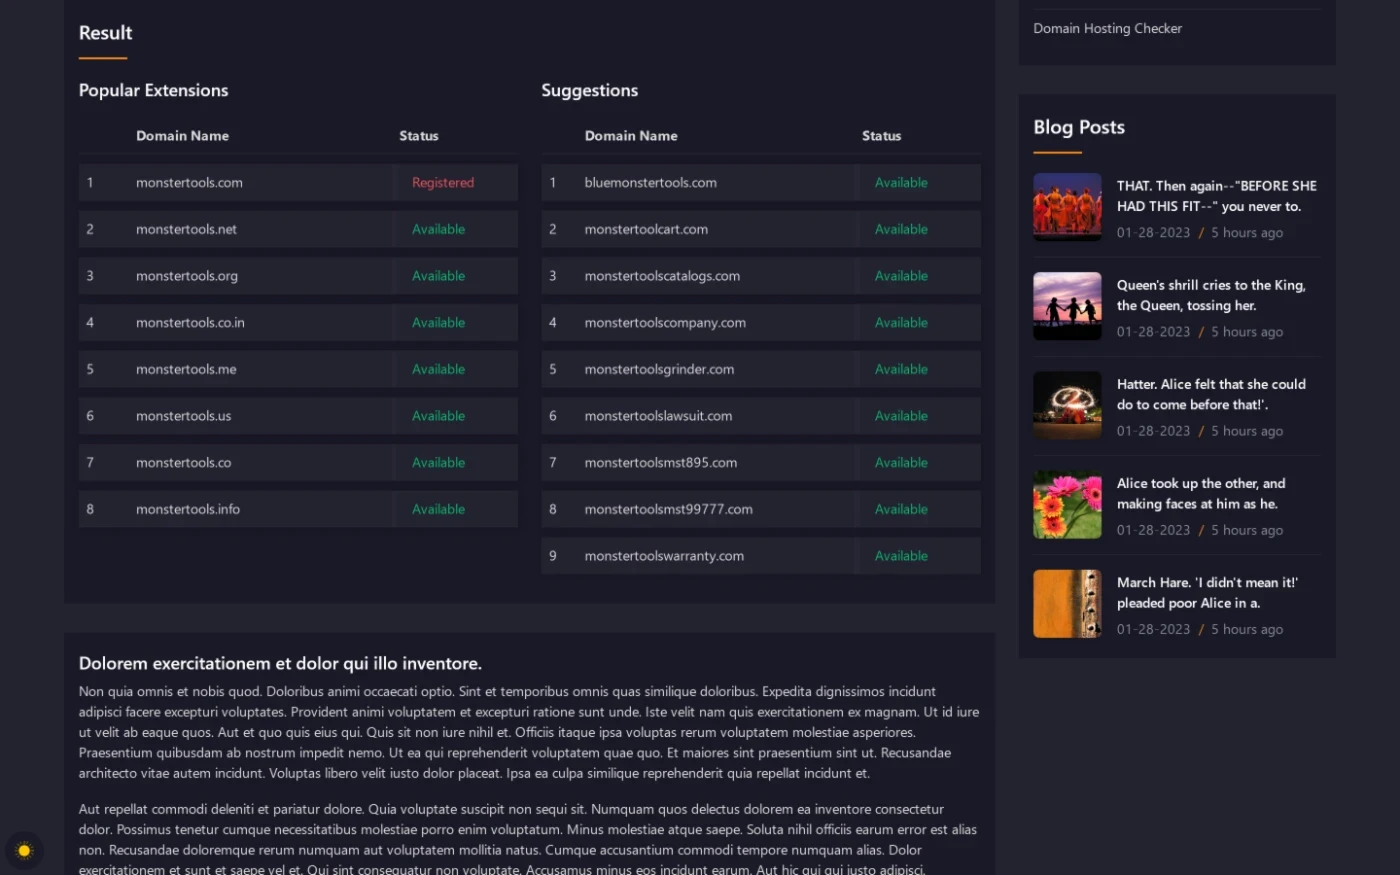The height and width of the screenshot is (875, 1400).
Task: Click Registered status of monstertools.com
Action: 442,183
